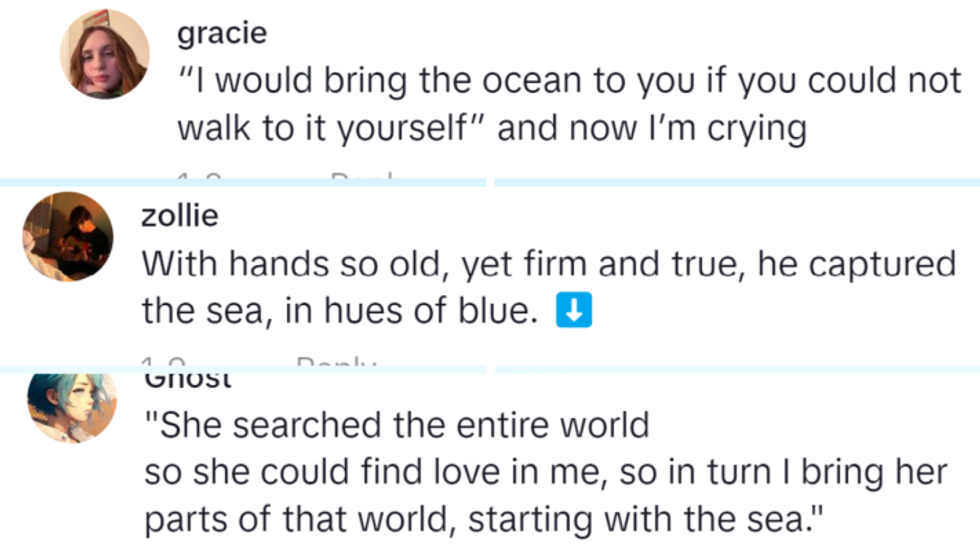Click the cut-off timestamp below gracie's comment
This screenshot has width=980, height=551.
coord(198,177)
